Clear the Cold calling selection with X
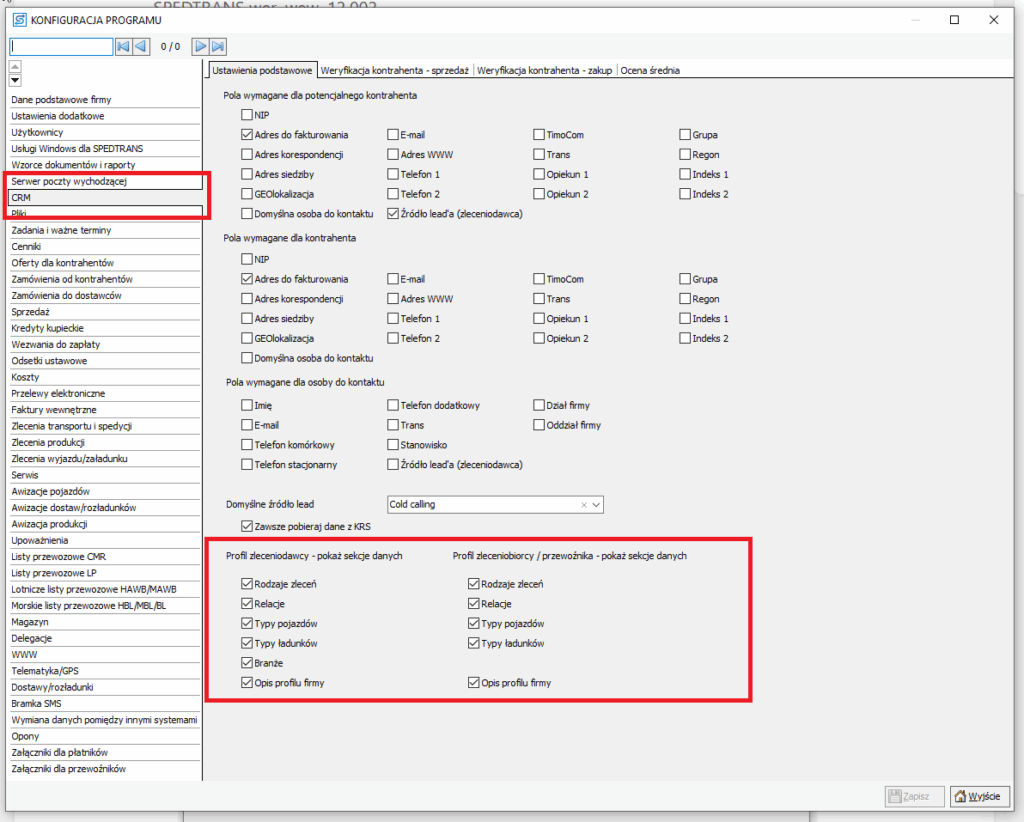 (x=583, y=505)
